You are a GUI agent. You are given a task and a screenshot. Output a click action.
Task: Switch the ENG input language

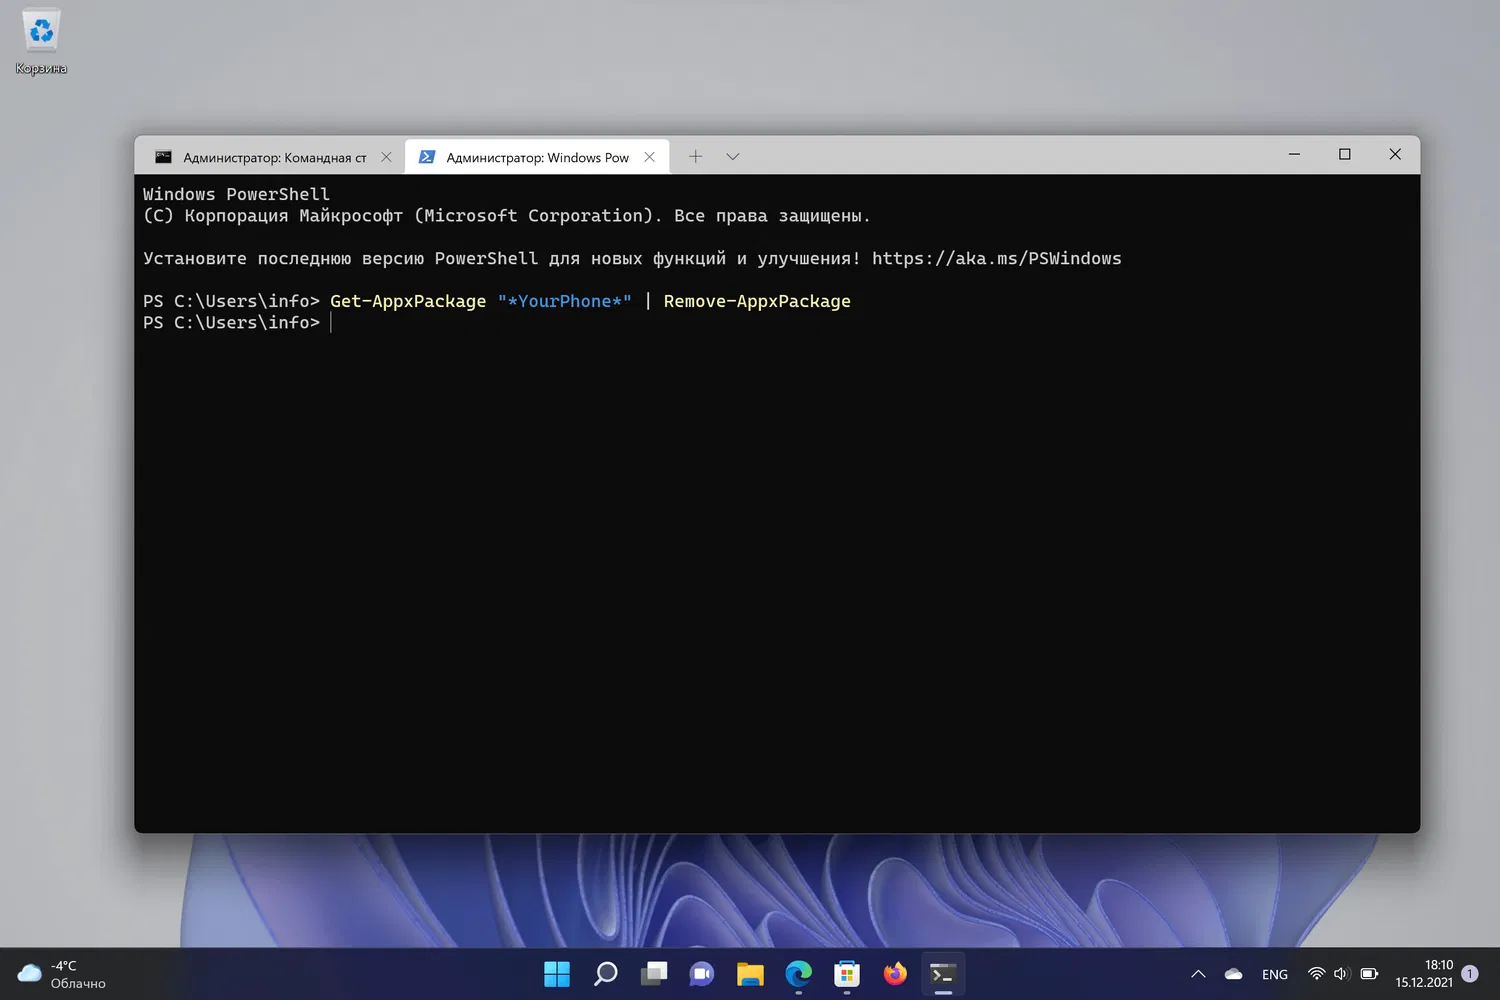point(1275,974)
